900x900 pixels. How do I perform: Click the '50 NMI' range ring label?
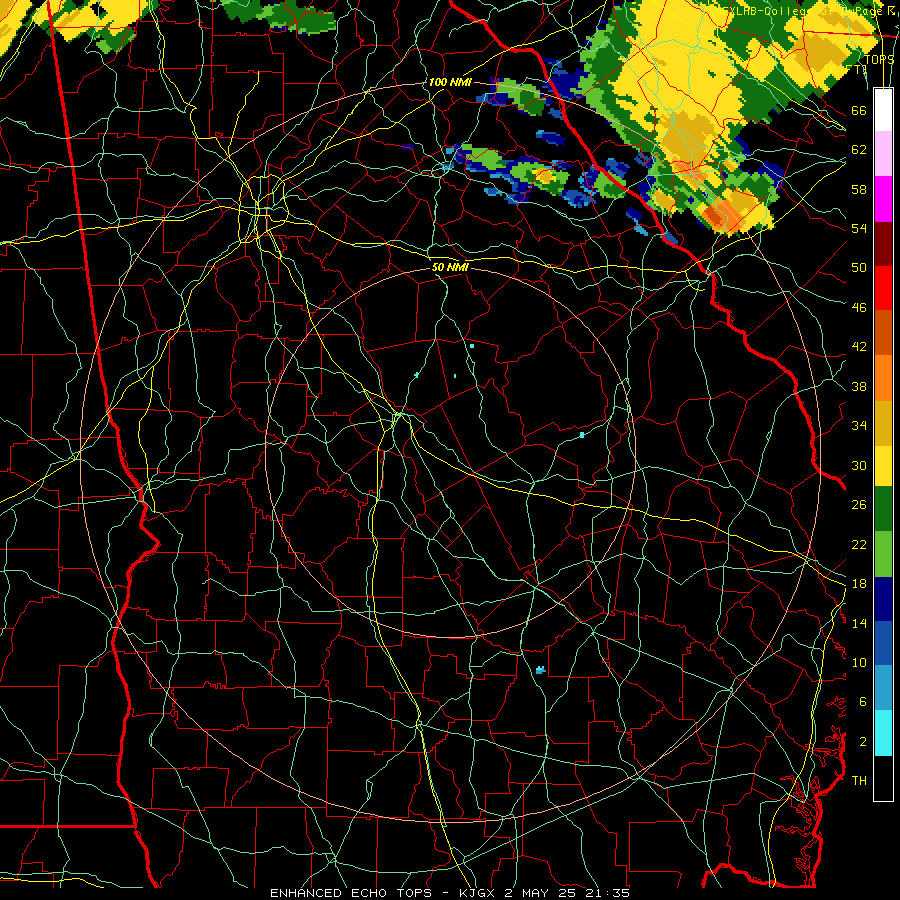[x=450, y=267]
